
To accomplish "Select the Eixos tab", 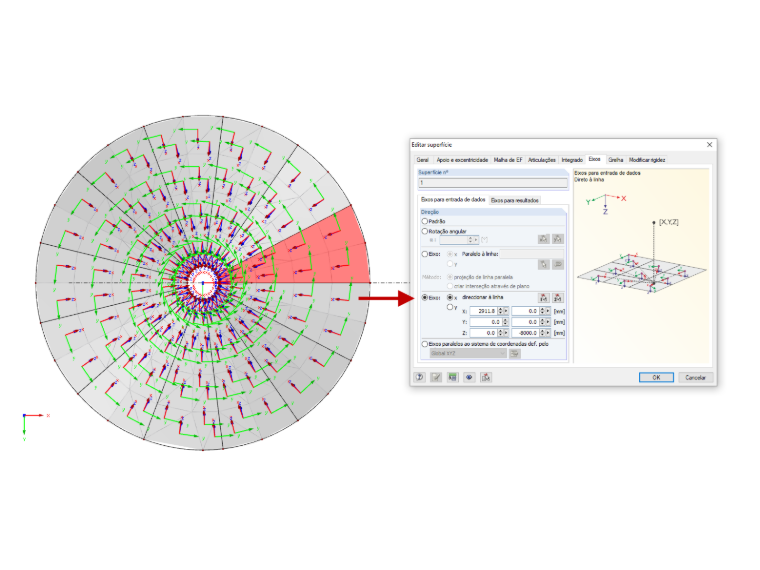I will pyautogui.click(x=595, y=159).
